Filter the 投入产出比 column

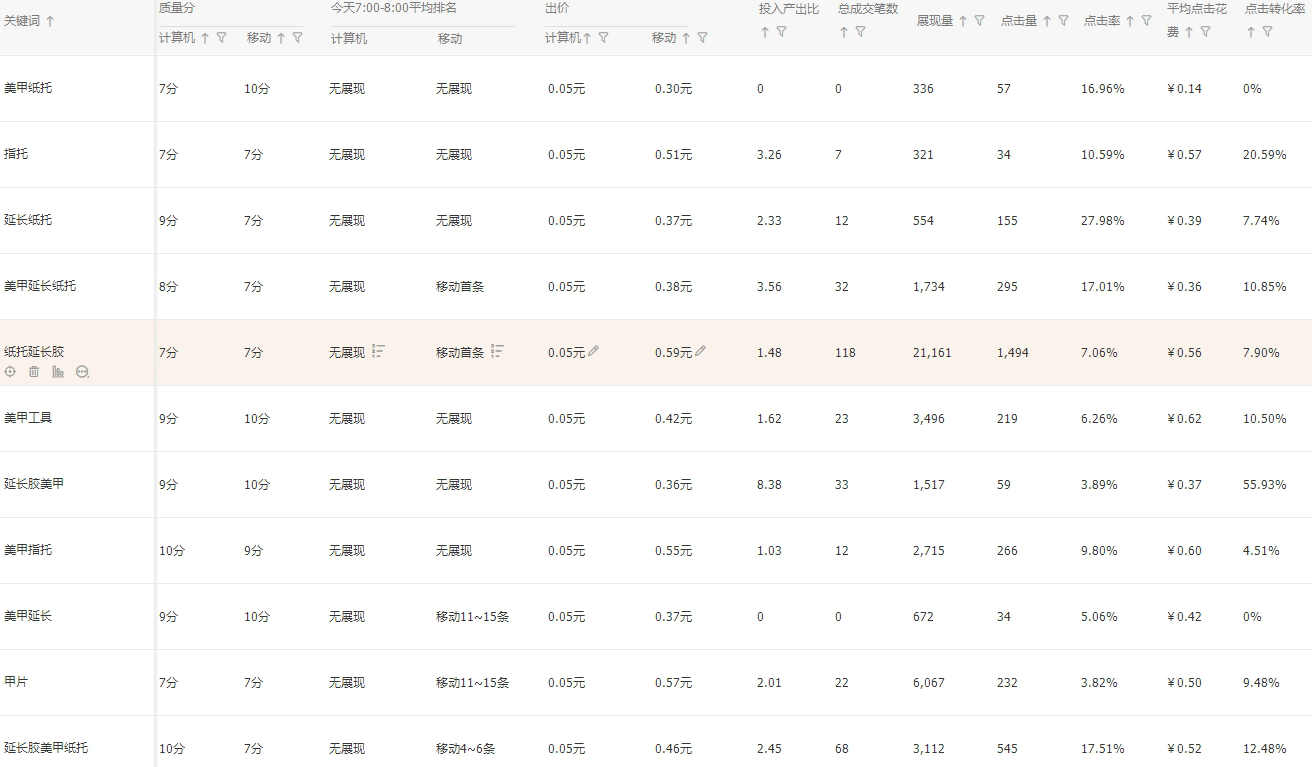tap(781, 32)
